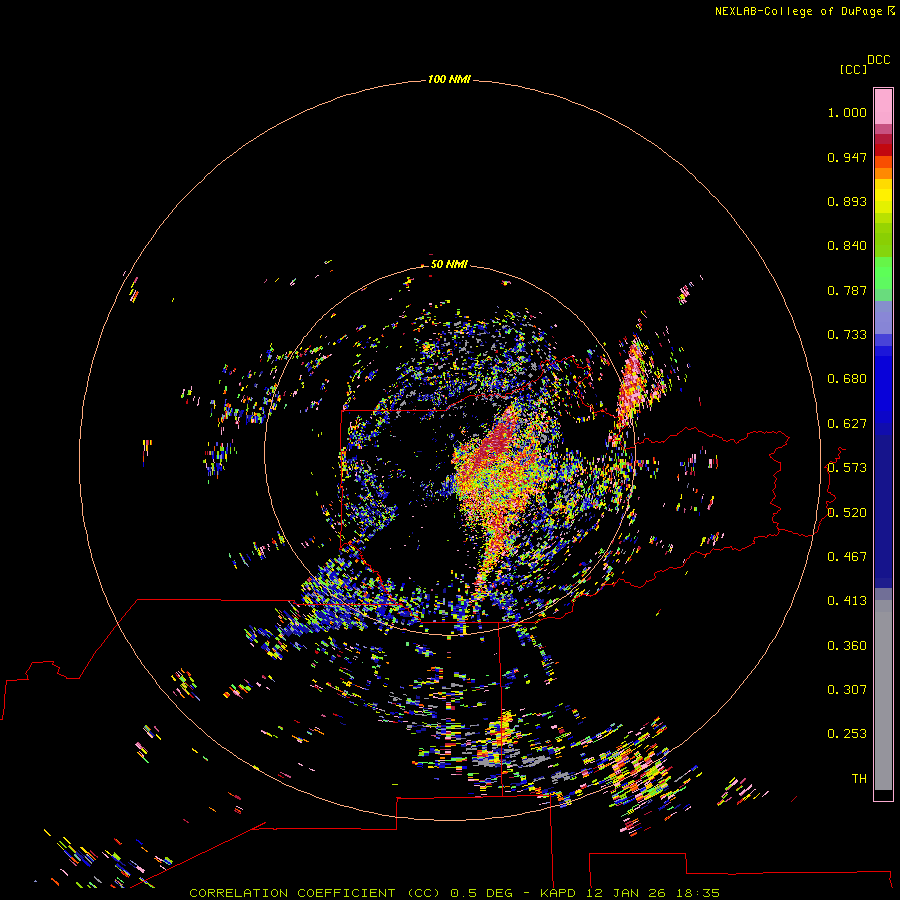900x900 pixels.
Task: Click the 0.573 scale value
Action: 847,468
